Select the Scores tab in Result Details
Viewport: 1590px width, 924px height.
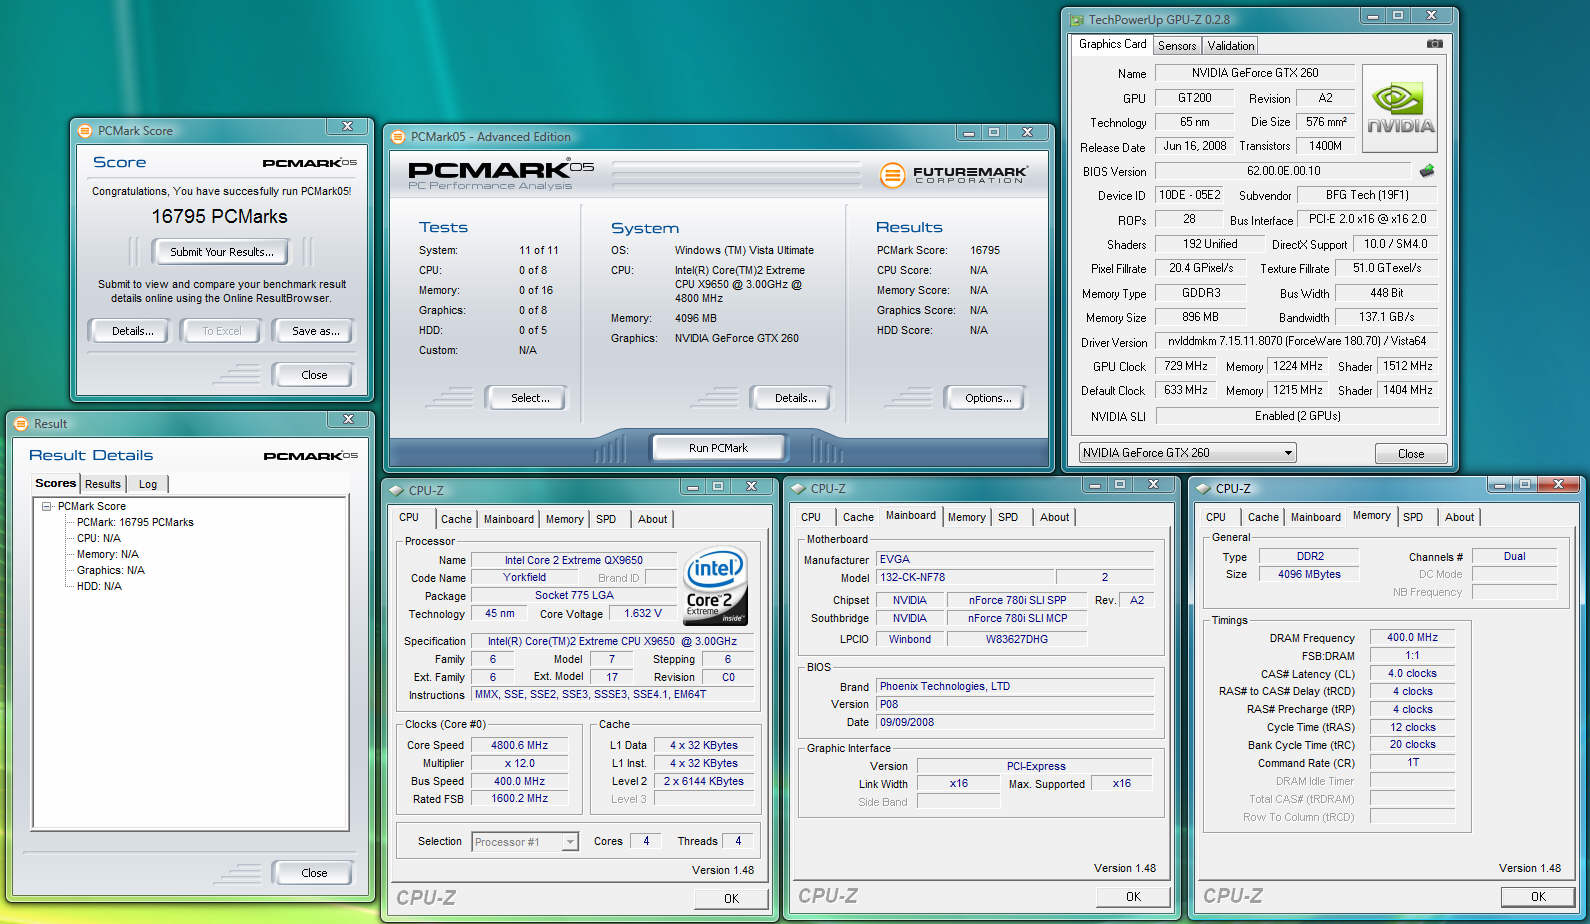tap(56, 483)
